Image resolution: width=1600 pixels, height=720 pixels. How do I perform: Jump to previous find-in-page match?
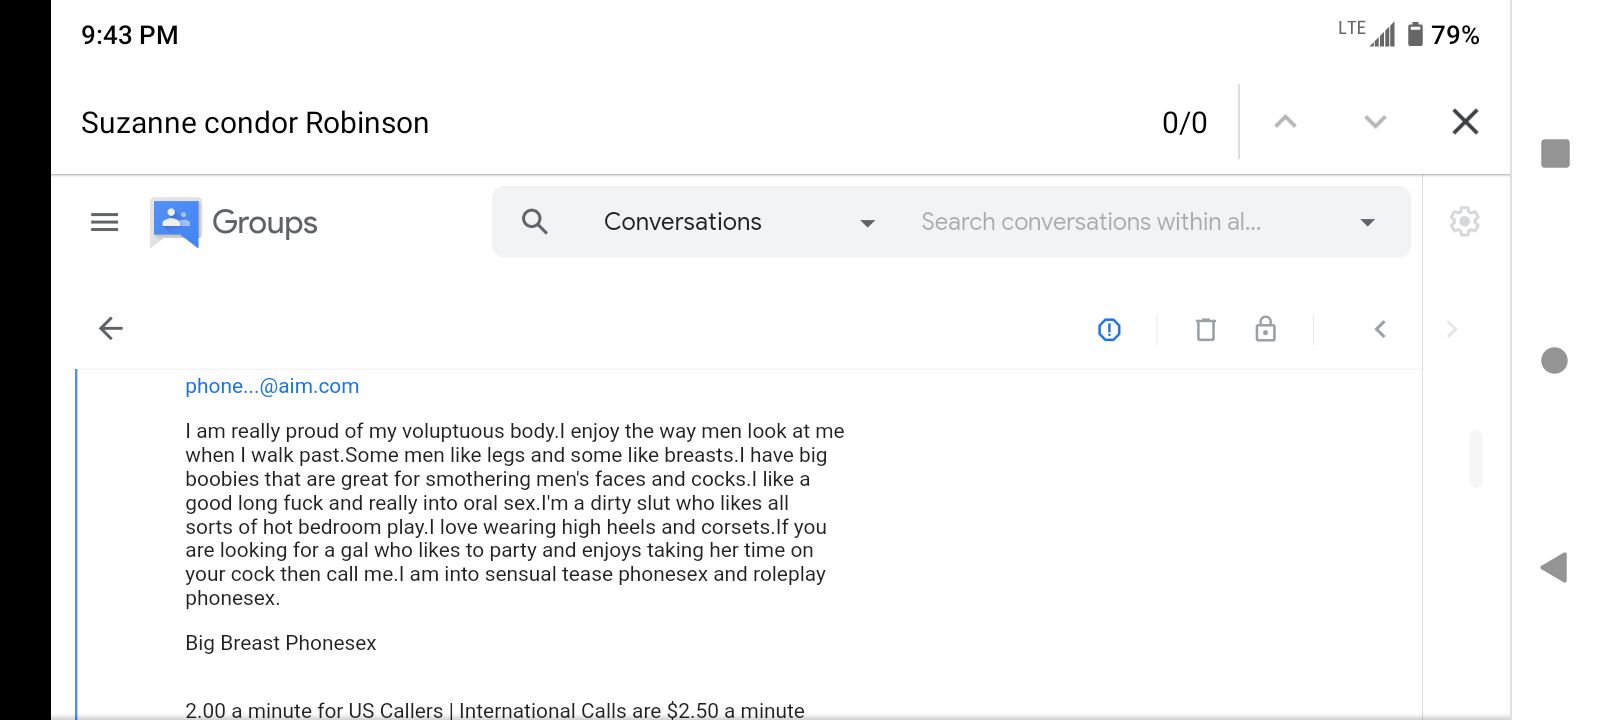click(x=1285, y=122)
